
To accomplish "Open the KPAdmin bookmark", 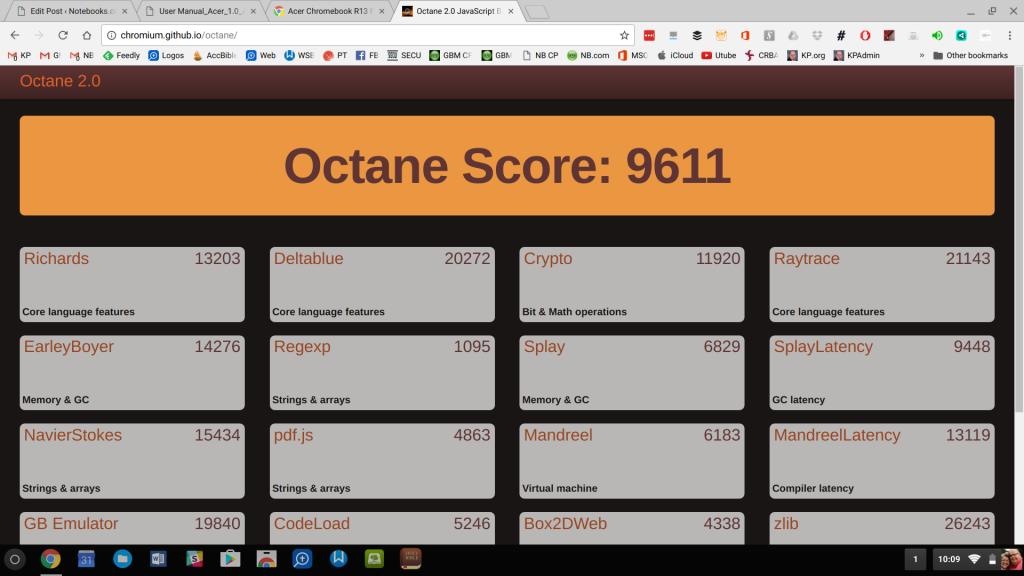I will (857, 56).
